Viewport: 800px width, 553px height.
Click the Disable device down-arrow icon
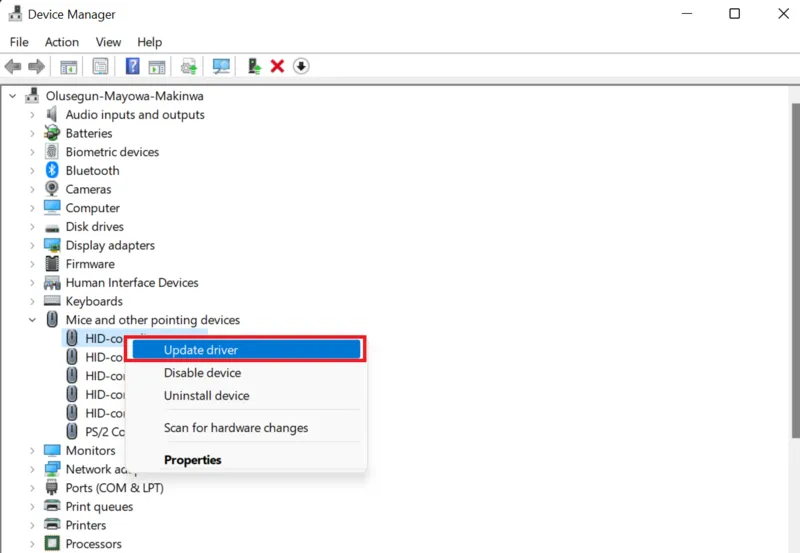[301, 66]
